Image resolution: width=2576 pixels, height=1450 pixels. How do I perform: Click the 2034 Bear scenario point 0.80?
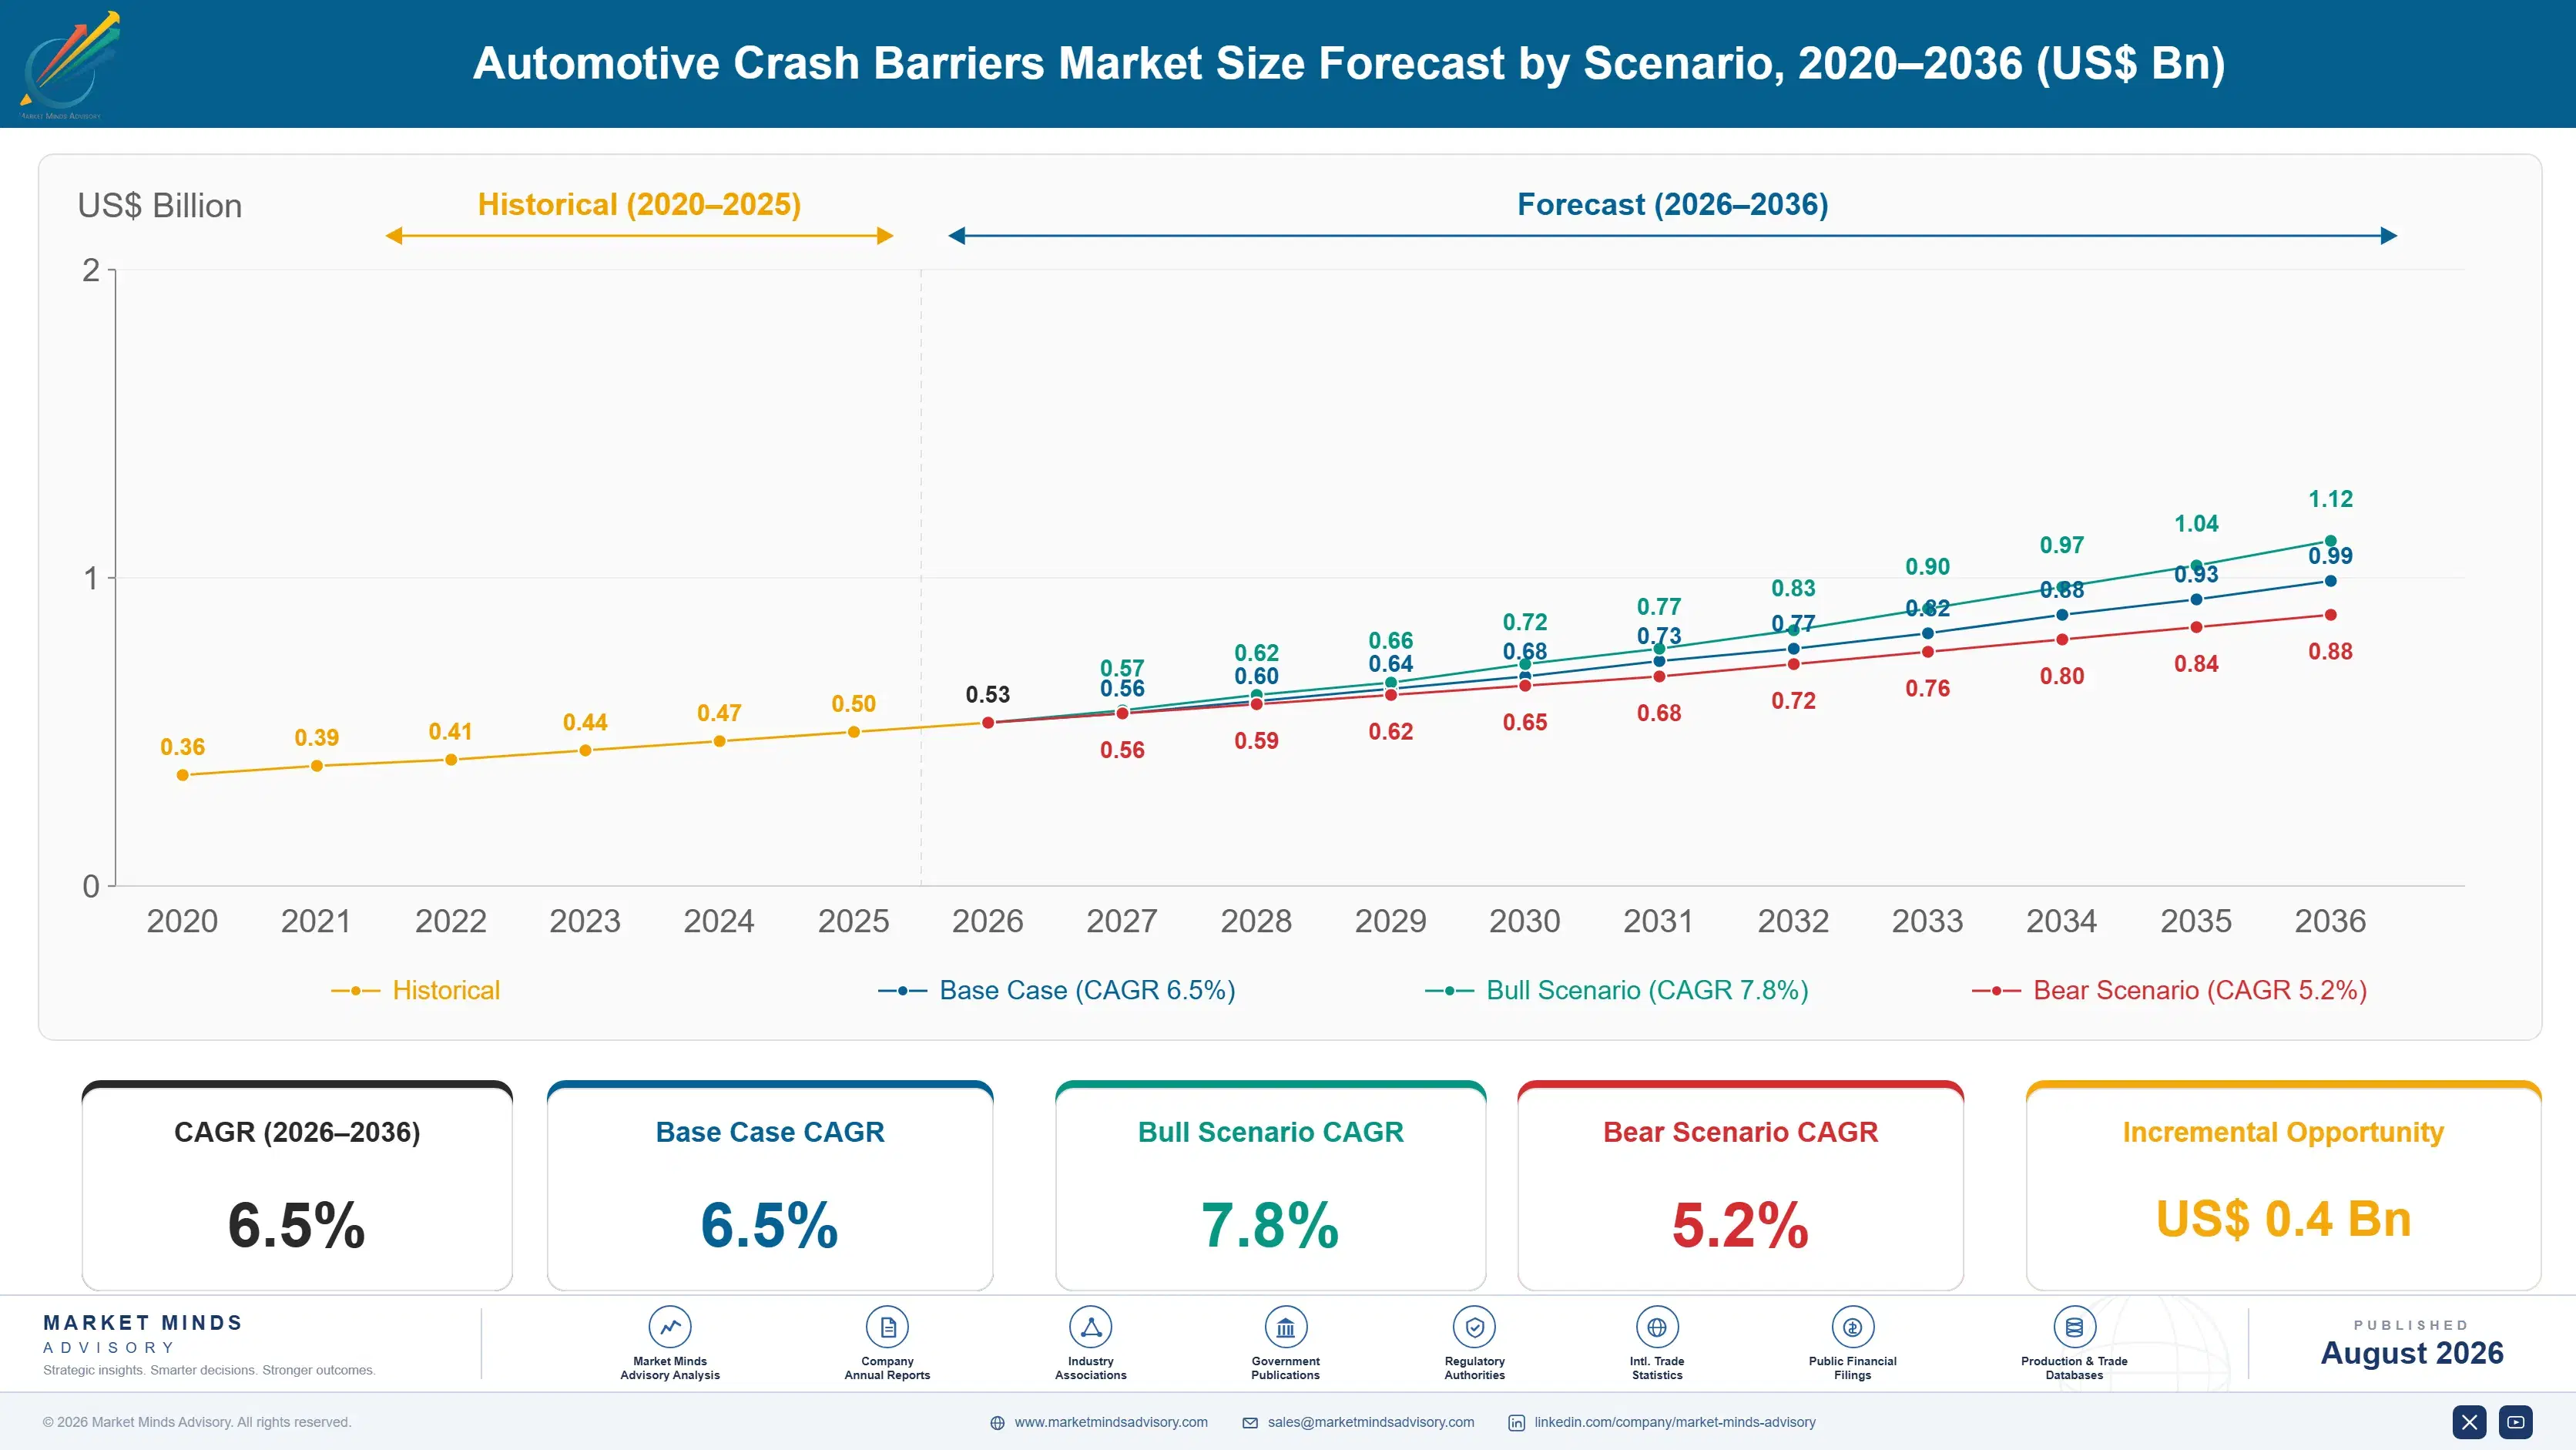pyautogui.click(x=2062, y=639)
